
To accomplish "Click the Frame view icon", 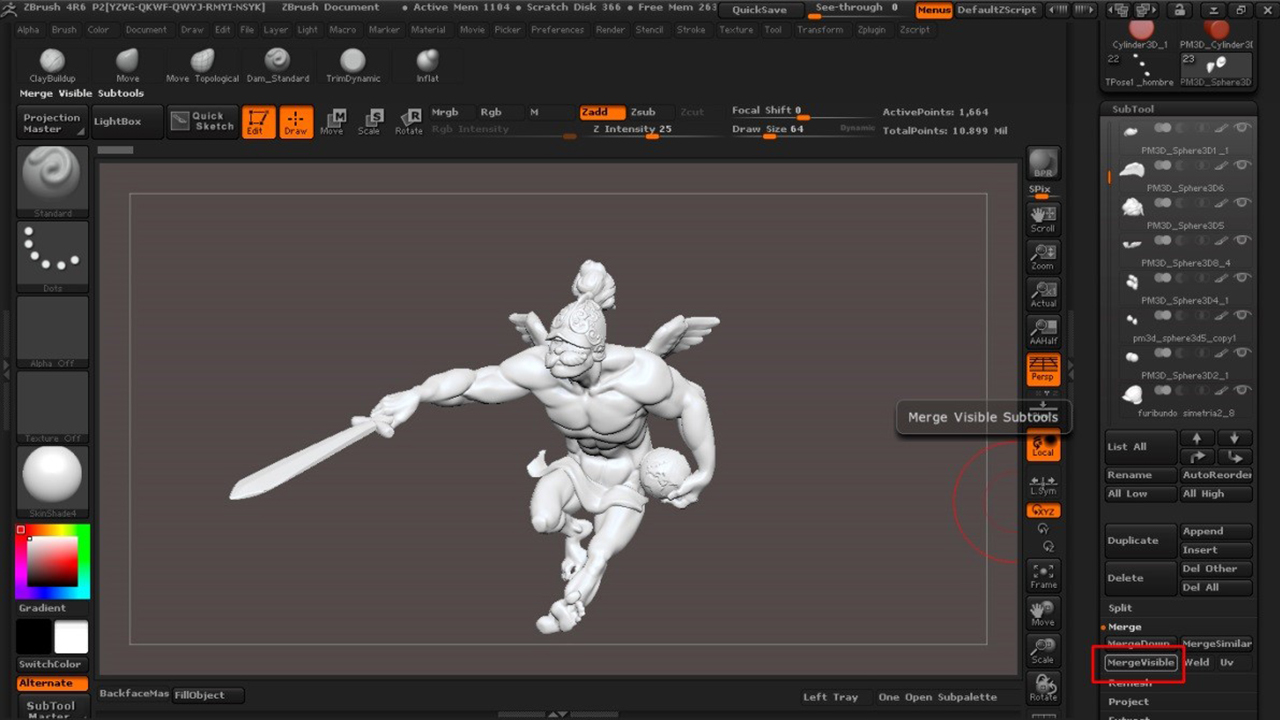I will click(1043, 576).
